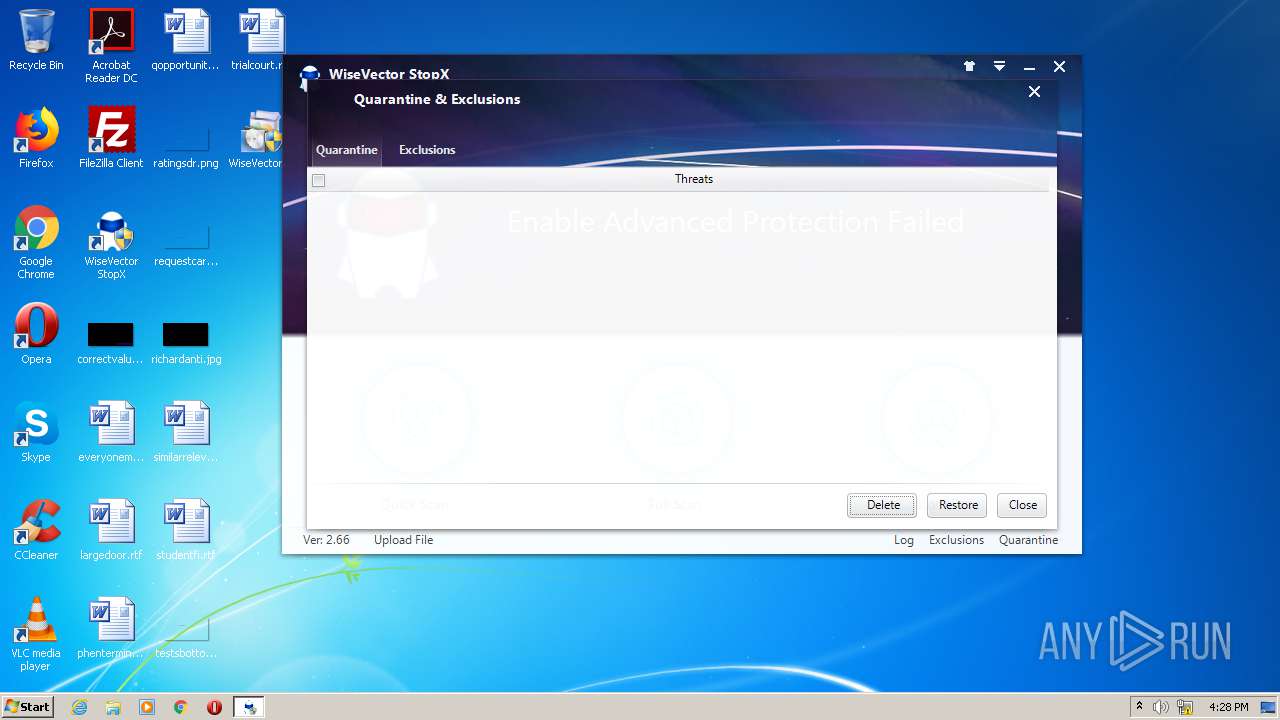Click the Threats column header

point(693,179)
